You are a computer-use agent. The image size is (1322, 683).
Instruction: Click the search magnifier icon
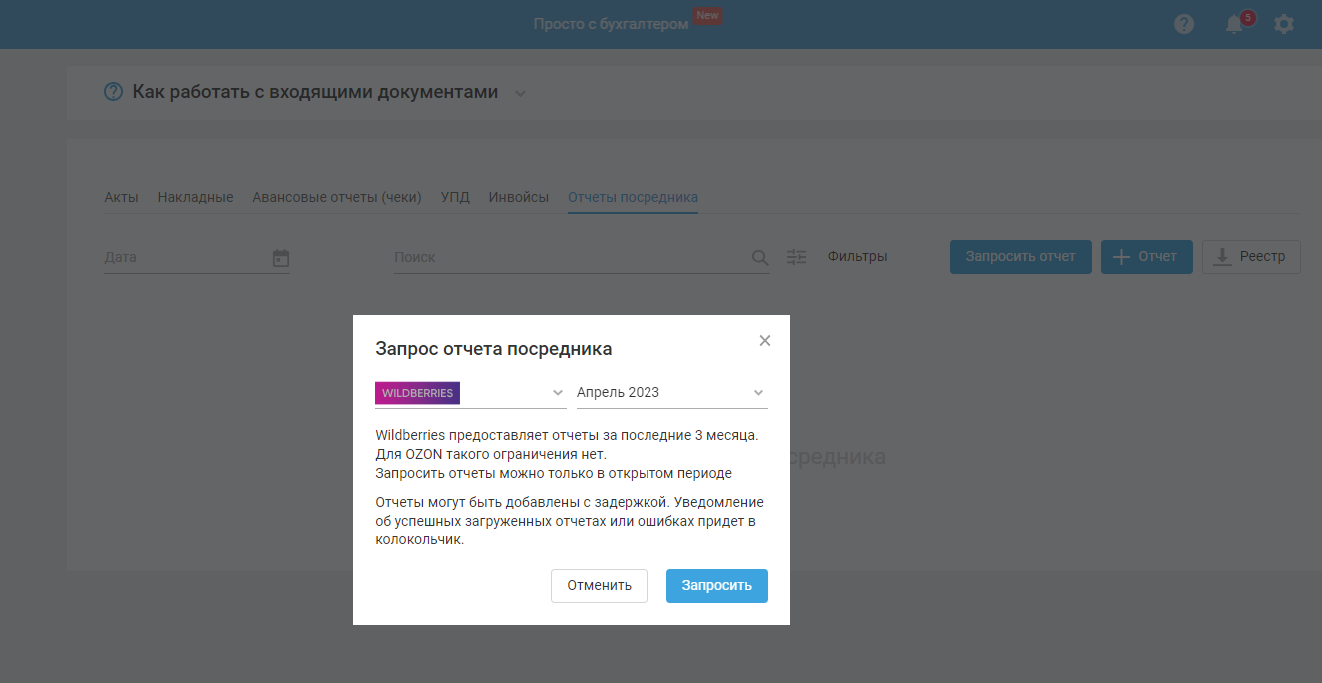click(x=760, y=258)
